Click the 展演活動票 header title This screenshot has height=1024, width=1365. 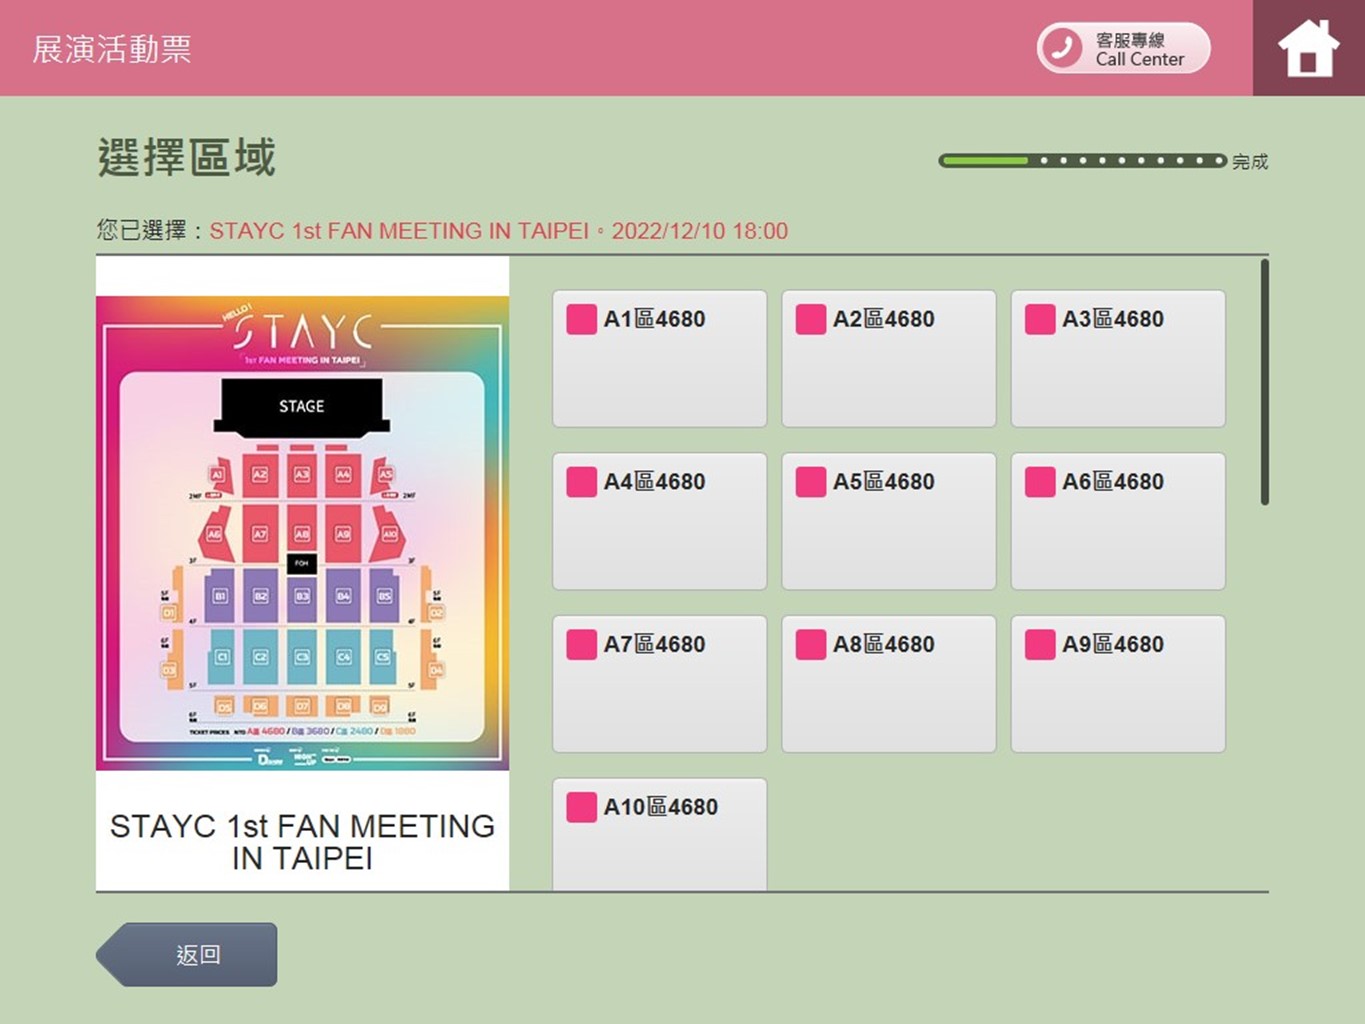pos(112,49)
